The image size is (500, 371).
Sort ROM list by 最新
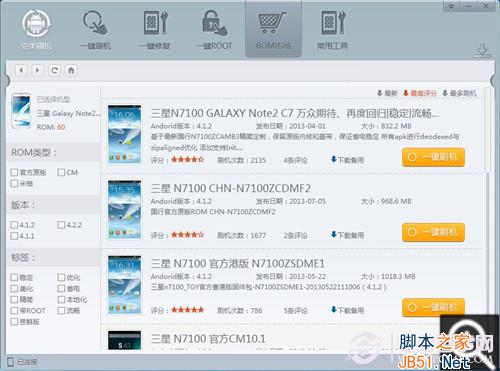387,93
